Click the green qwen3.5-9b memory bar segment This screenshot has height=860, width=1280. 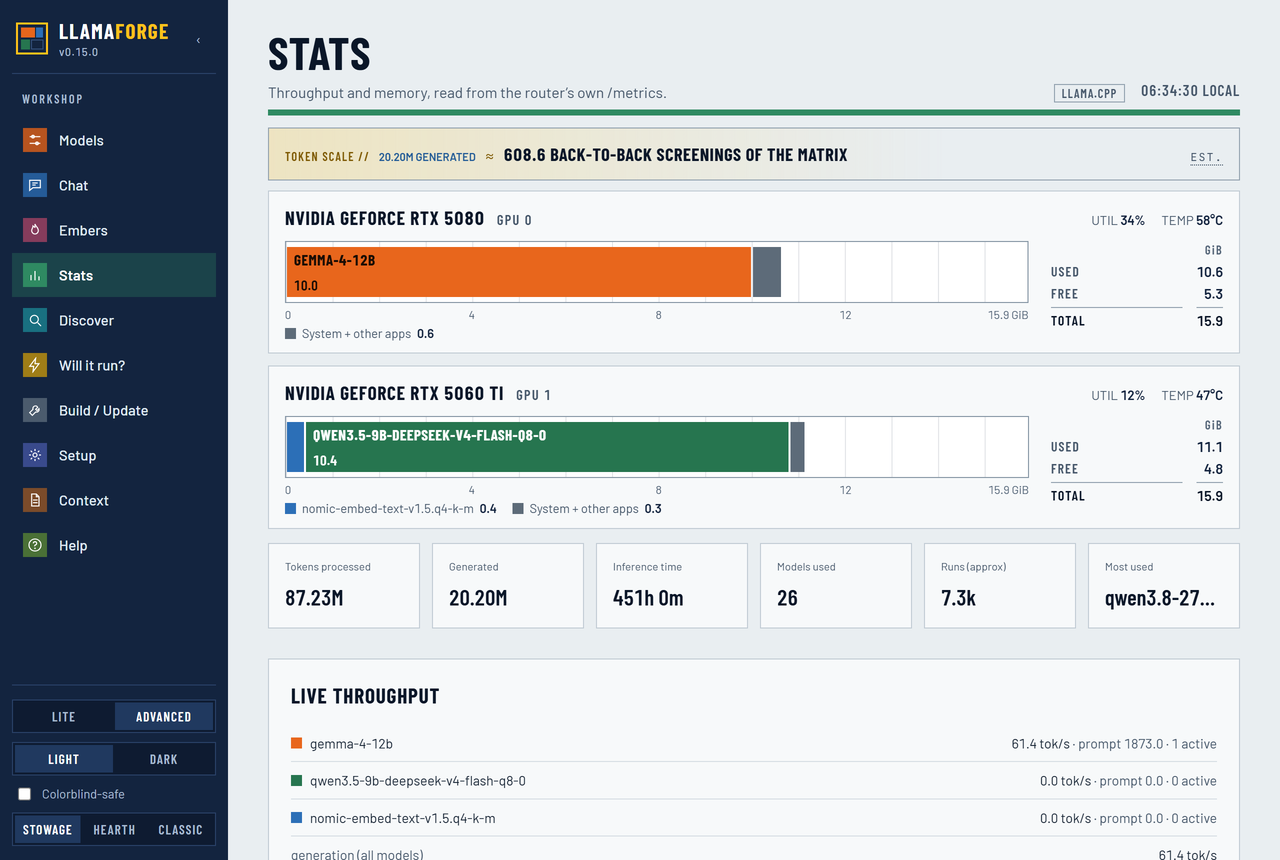(x=547, y=447)
